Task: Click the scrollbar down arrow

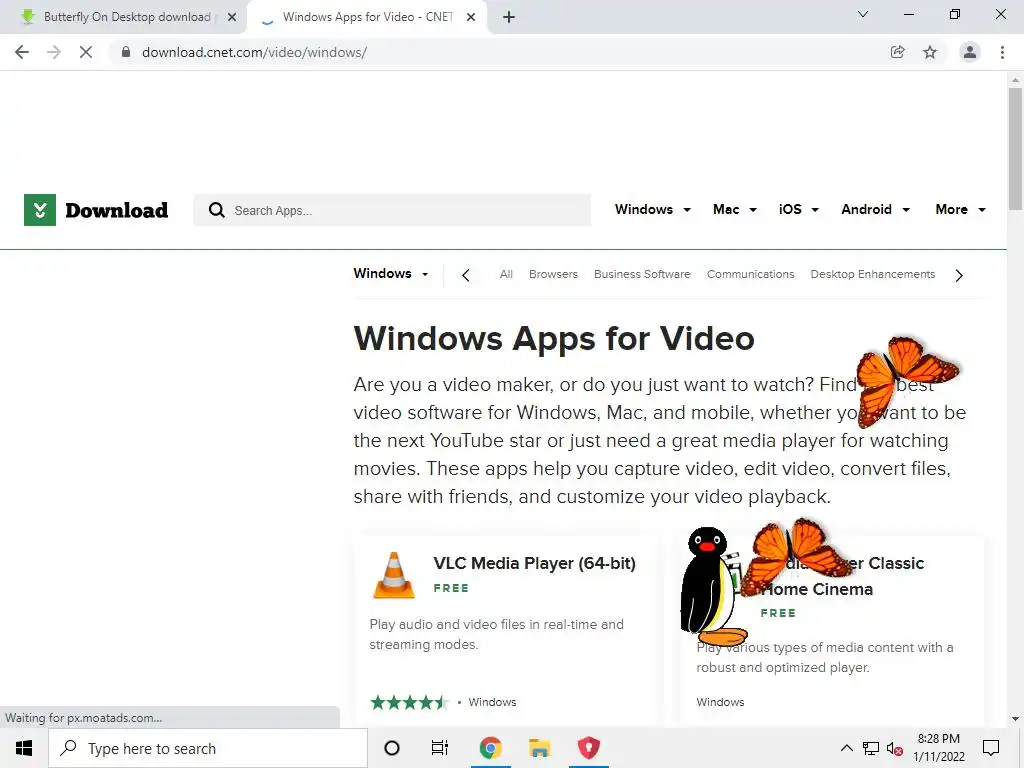Action: (1015, 719)
